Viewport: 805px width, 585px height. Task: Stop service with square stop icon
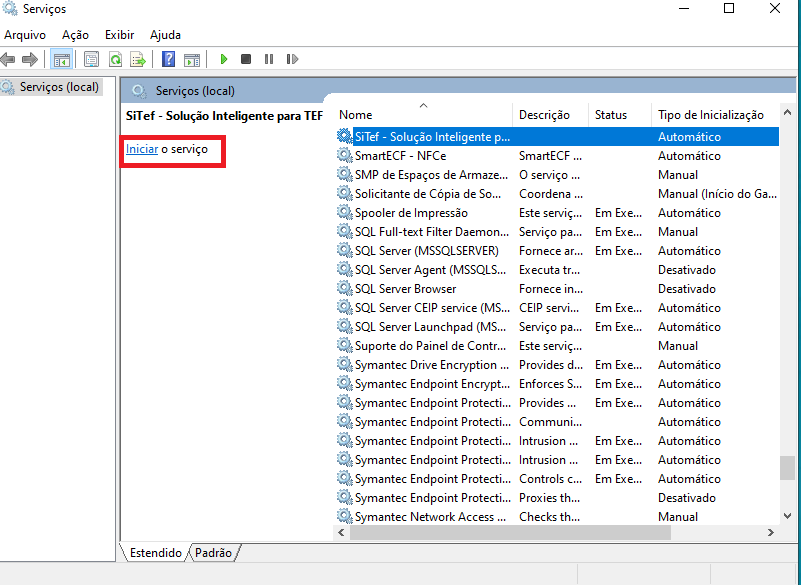click(246, 60)
